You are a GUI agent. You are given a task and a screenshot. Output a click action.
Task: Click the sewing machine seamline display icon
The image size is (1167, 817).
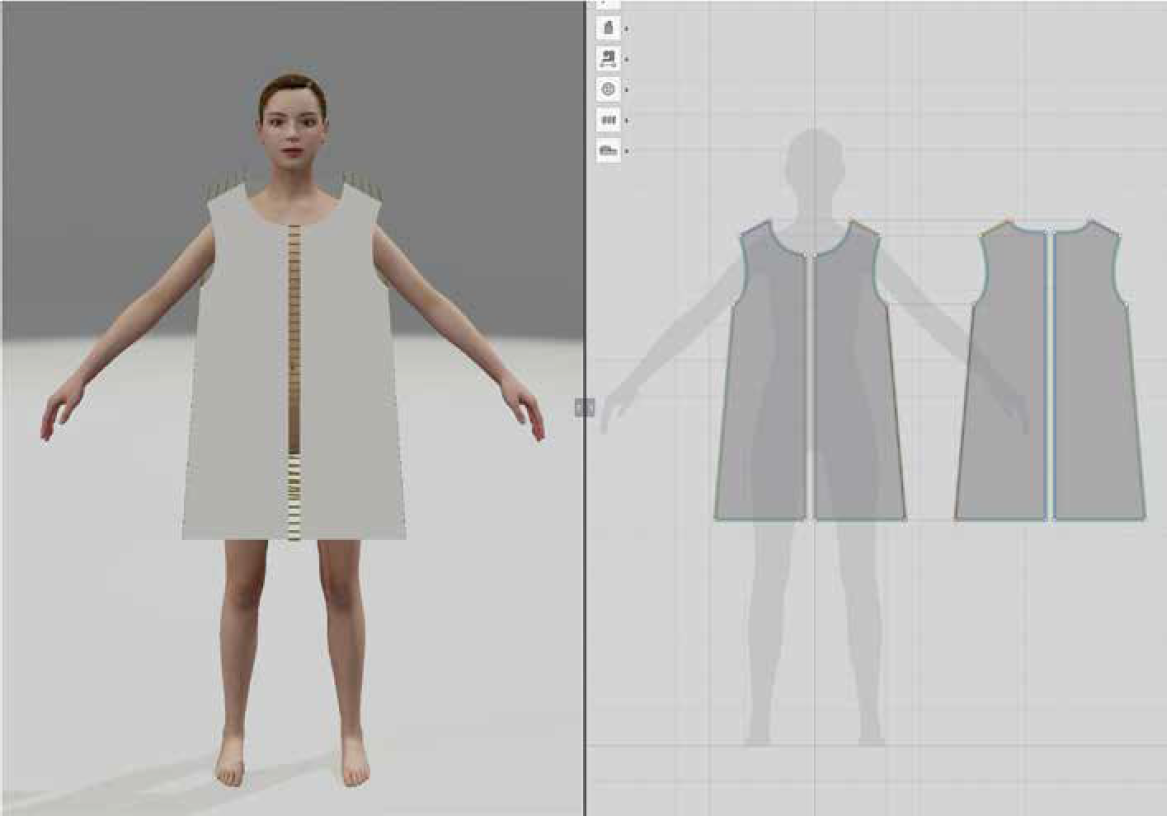(608, 59)
